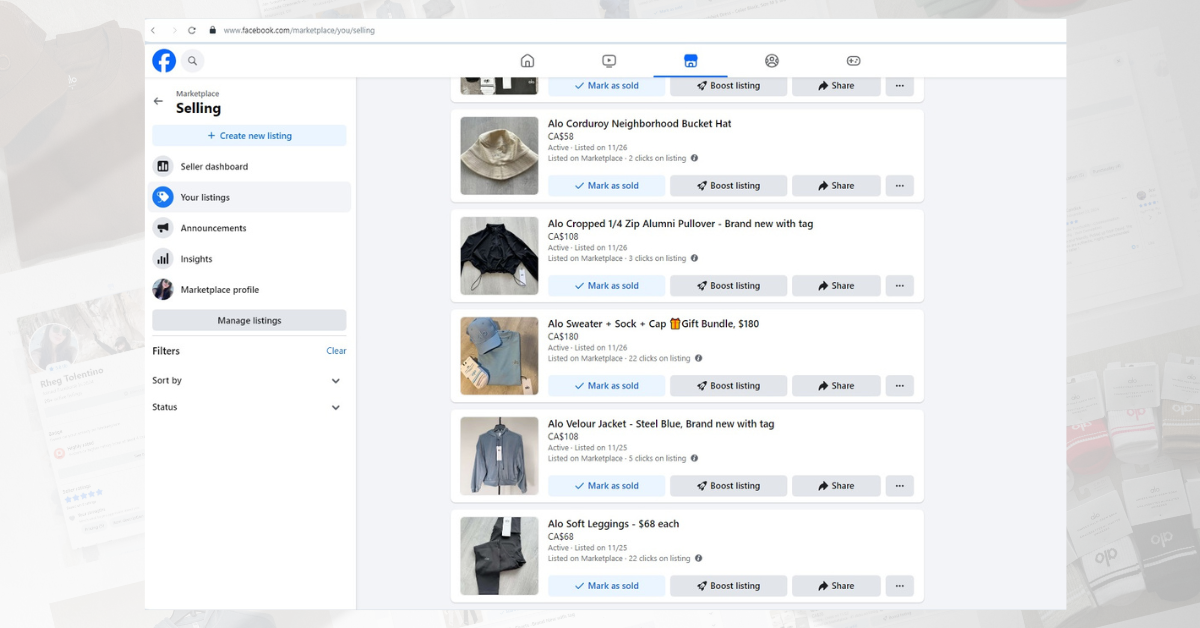The image size is (1200, 628).
Task: Go back using the arrow beside Selling
Action: tap(158, 101)
